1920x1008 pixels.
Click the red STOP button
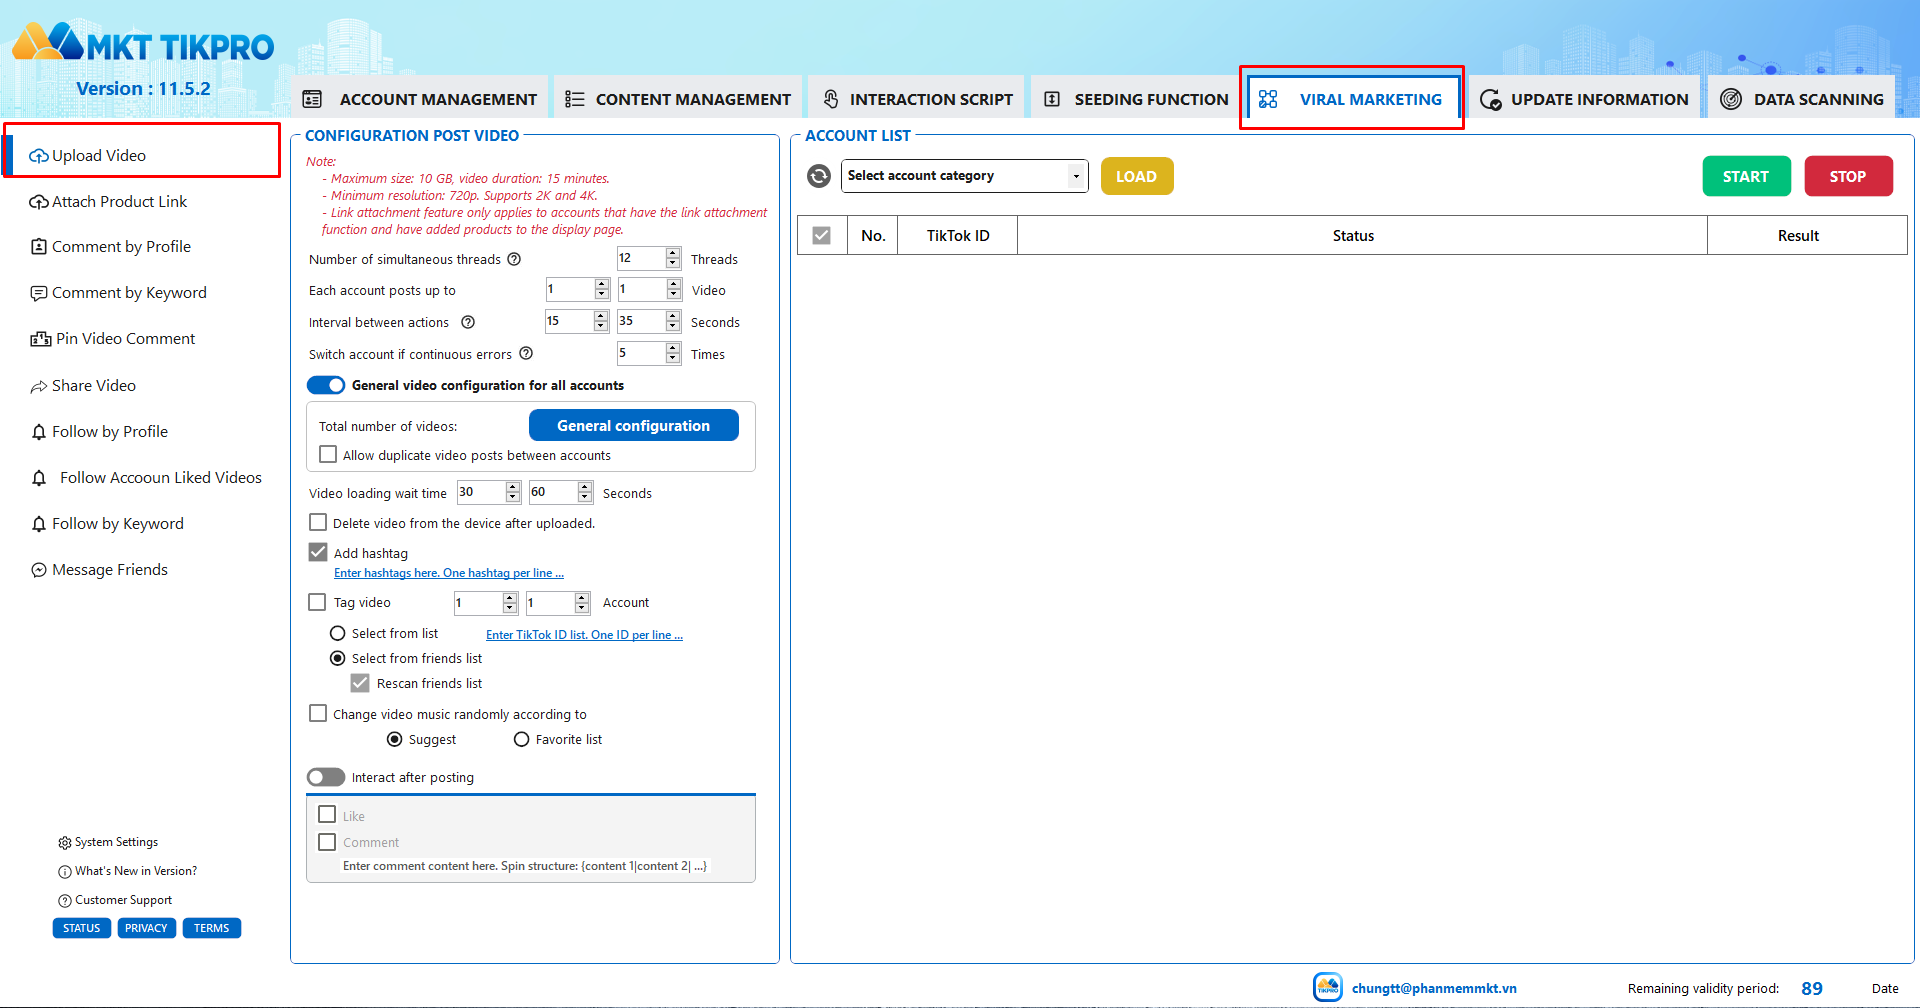tap(1848, 176)
